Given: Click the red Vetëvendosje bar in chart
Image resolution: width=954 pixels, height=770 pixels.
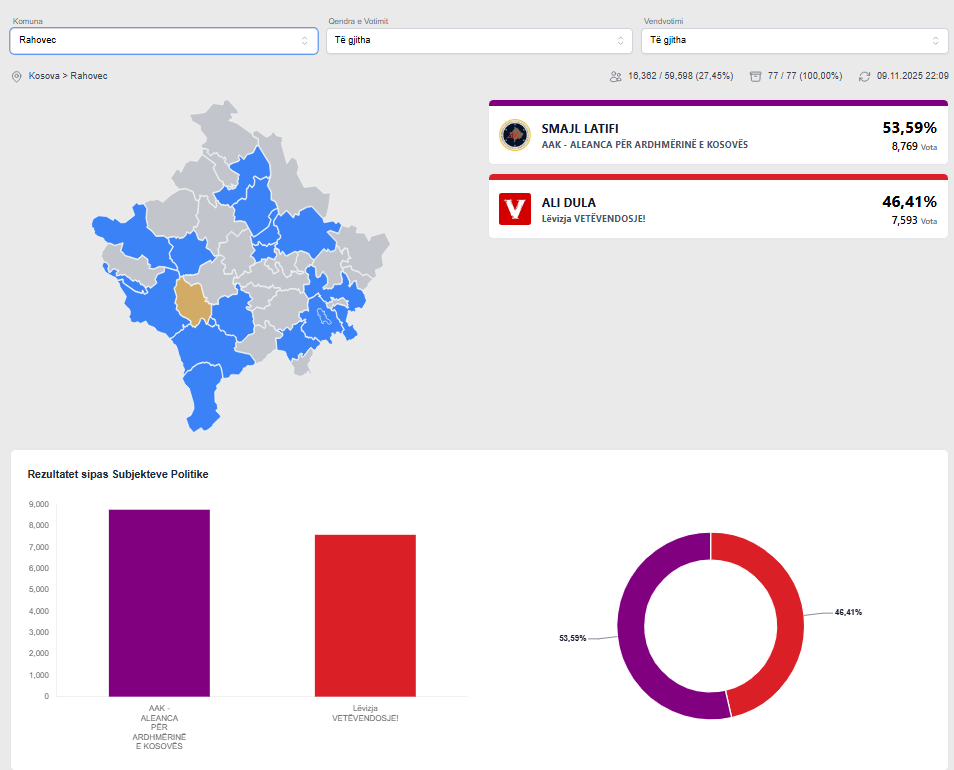Looking at the screenshot, I should 365,615.
